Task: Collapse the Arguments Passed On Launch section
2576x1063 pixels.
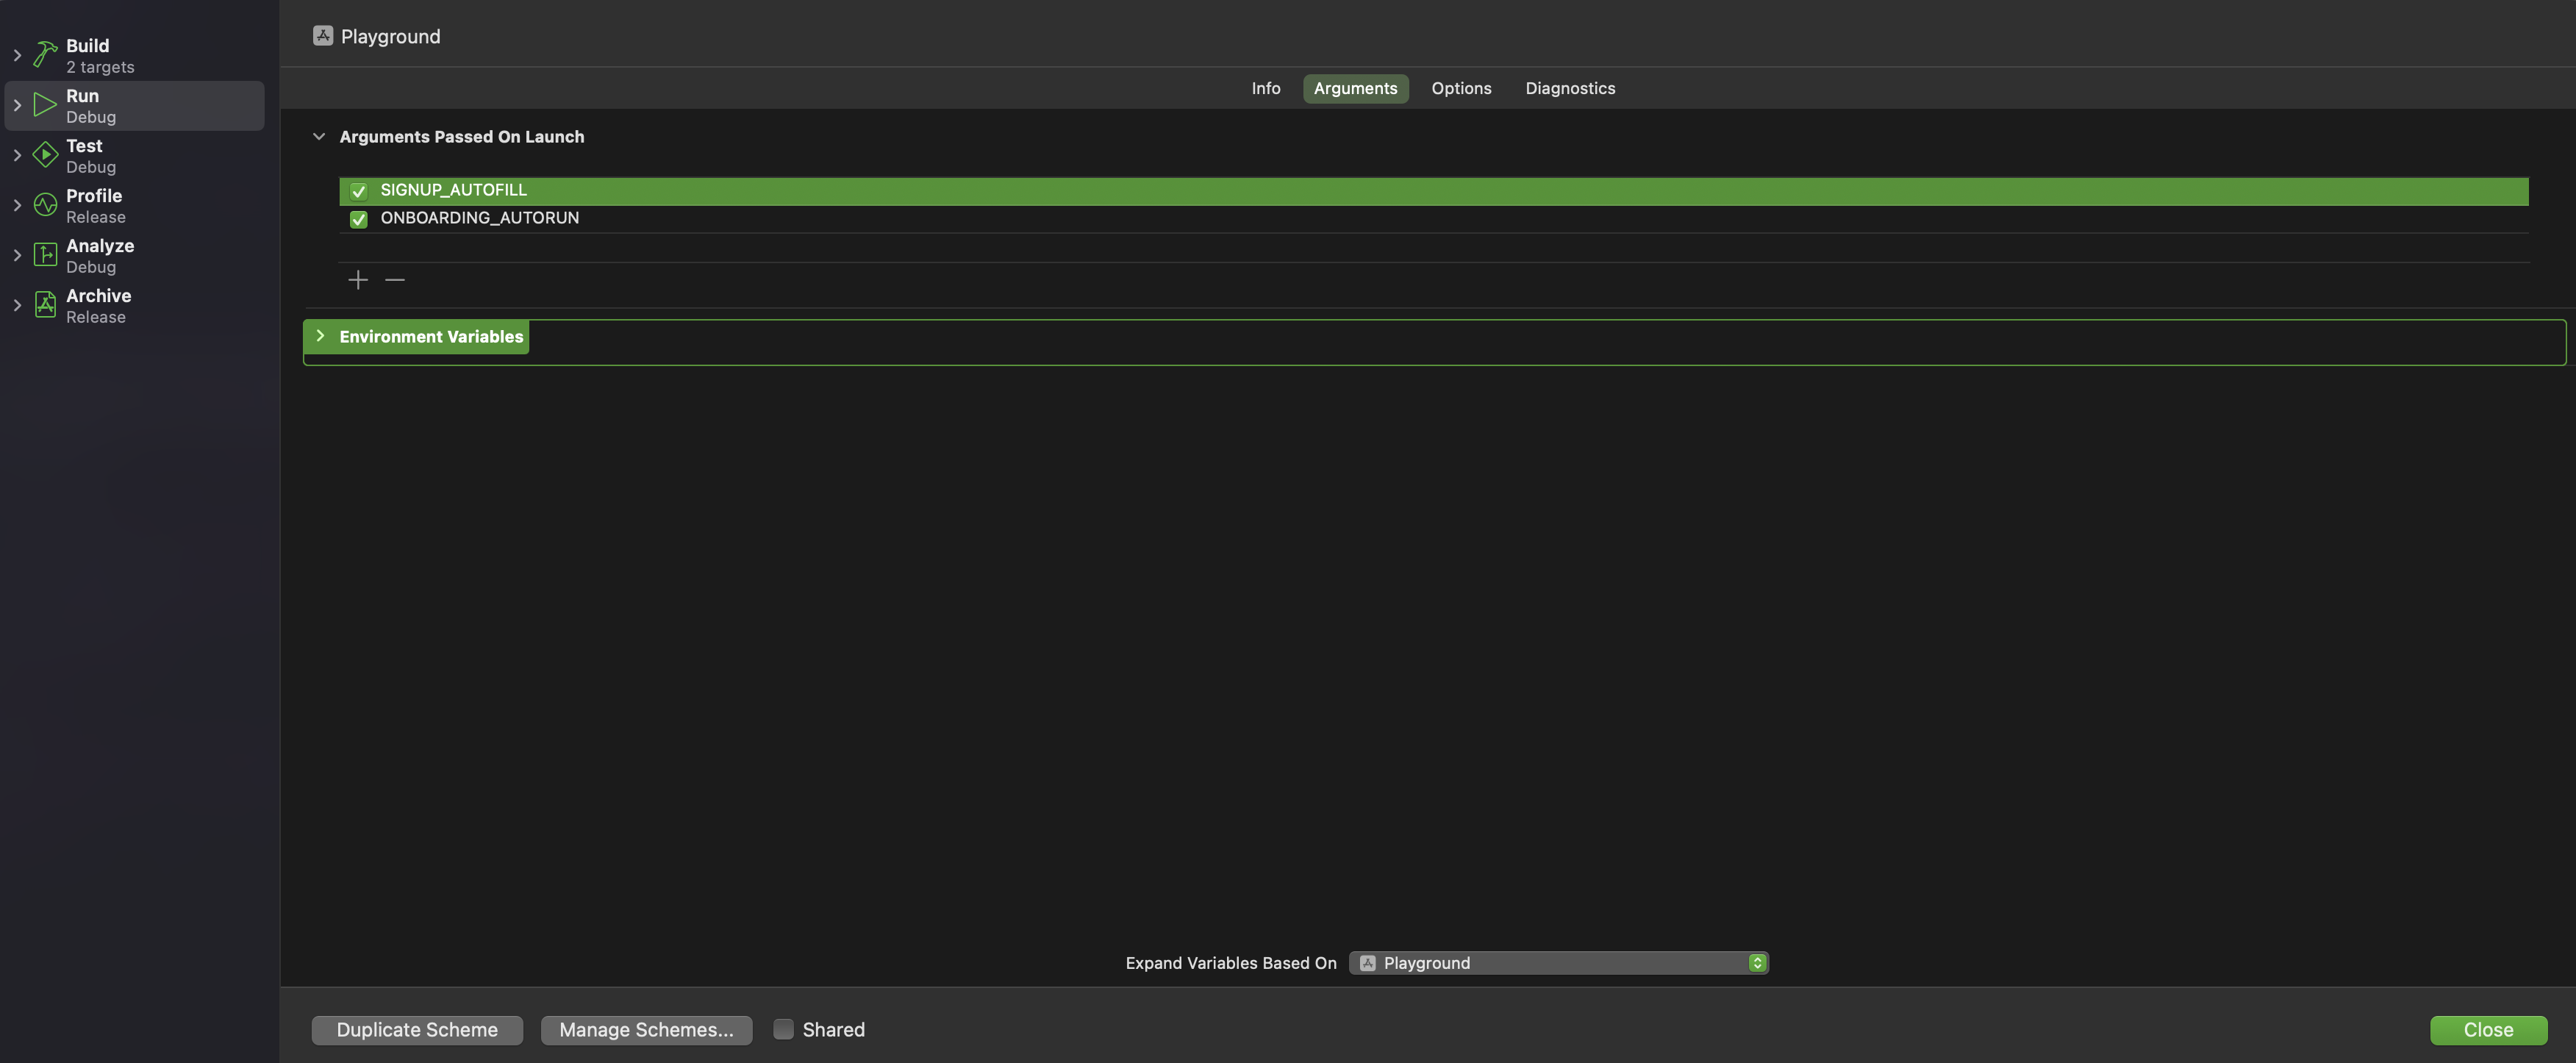Action: [x=319, y=136]
